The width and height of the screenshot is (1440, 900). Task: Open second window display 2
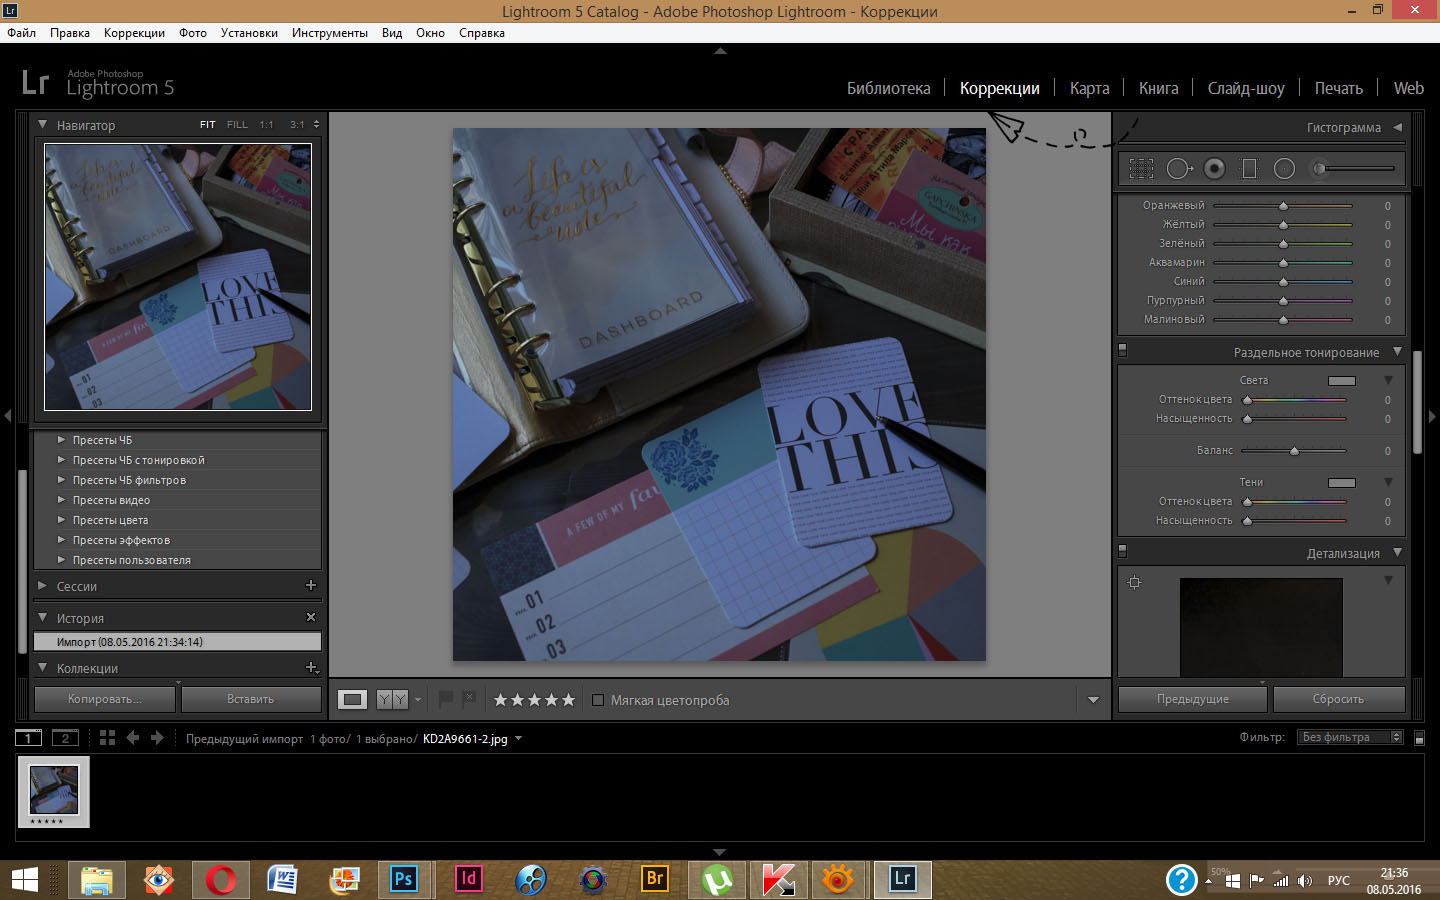(x=65, y=738)
